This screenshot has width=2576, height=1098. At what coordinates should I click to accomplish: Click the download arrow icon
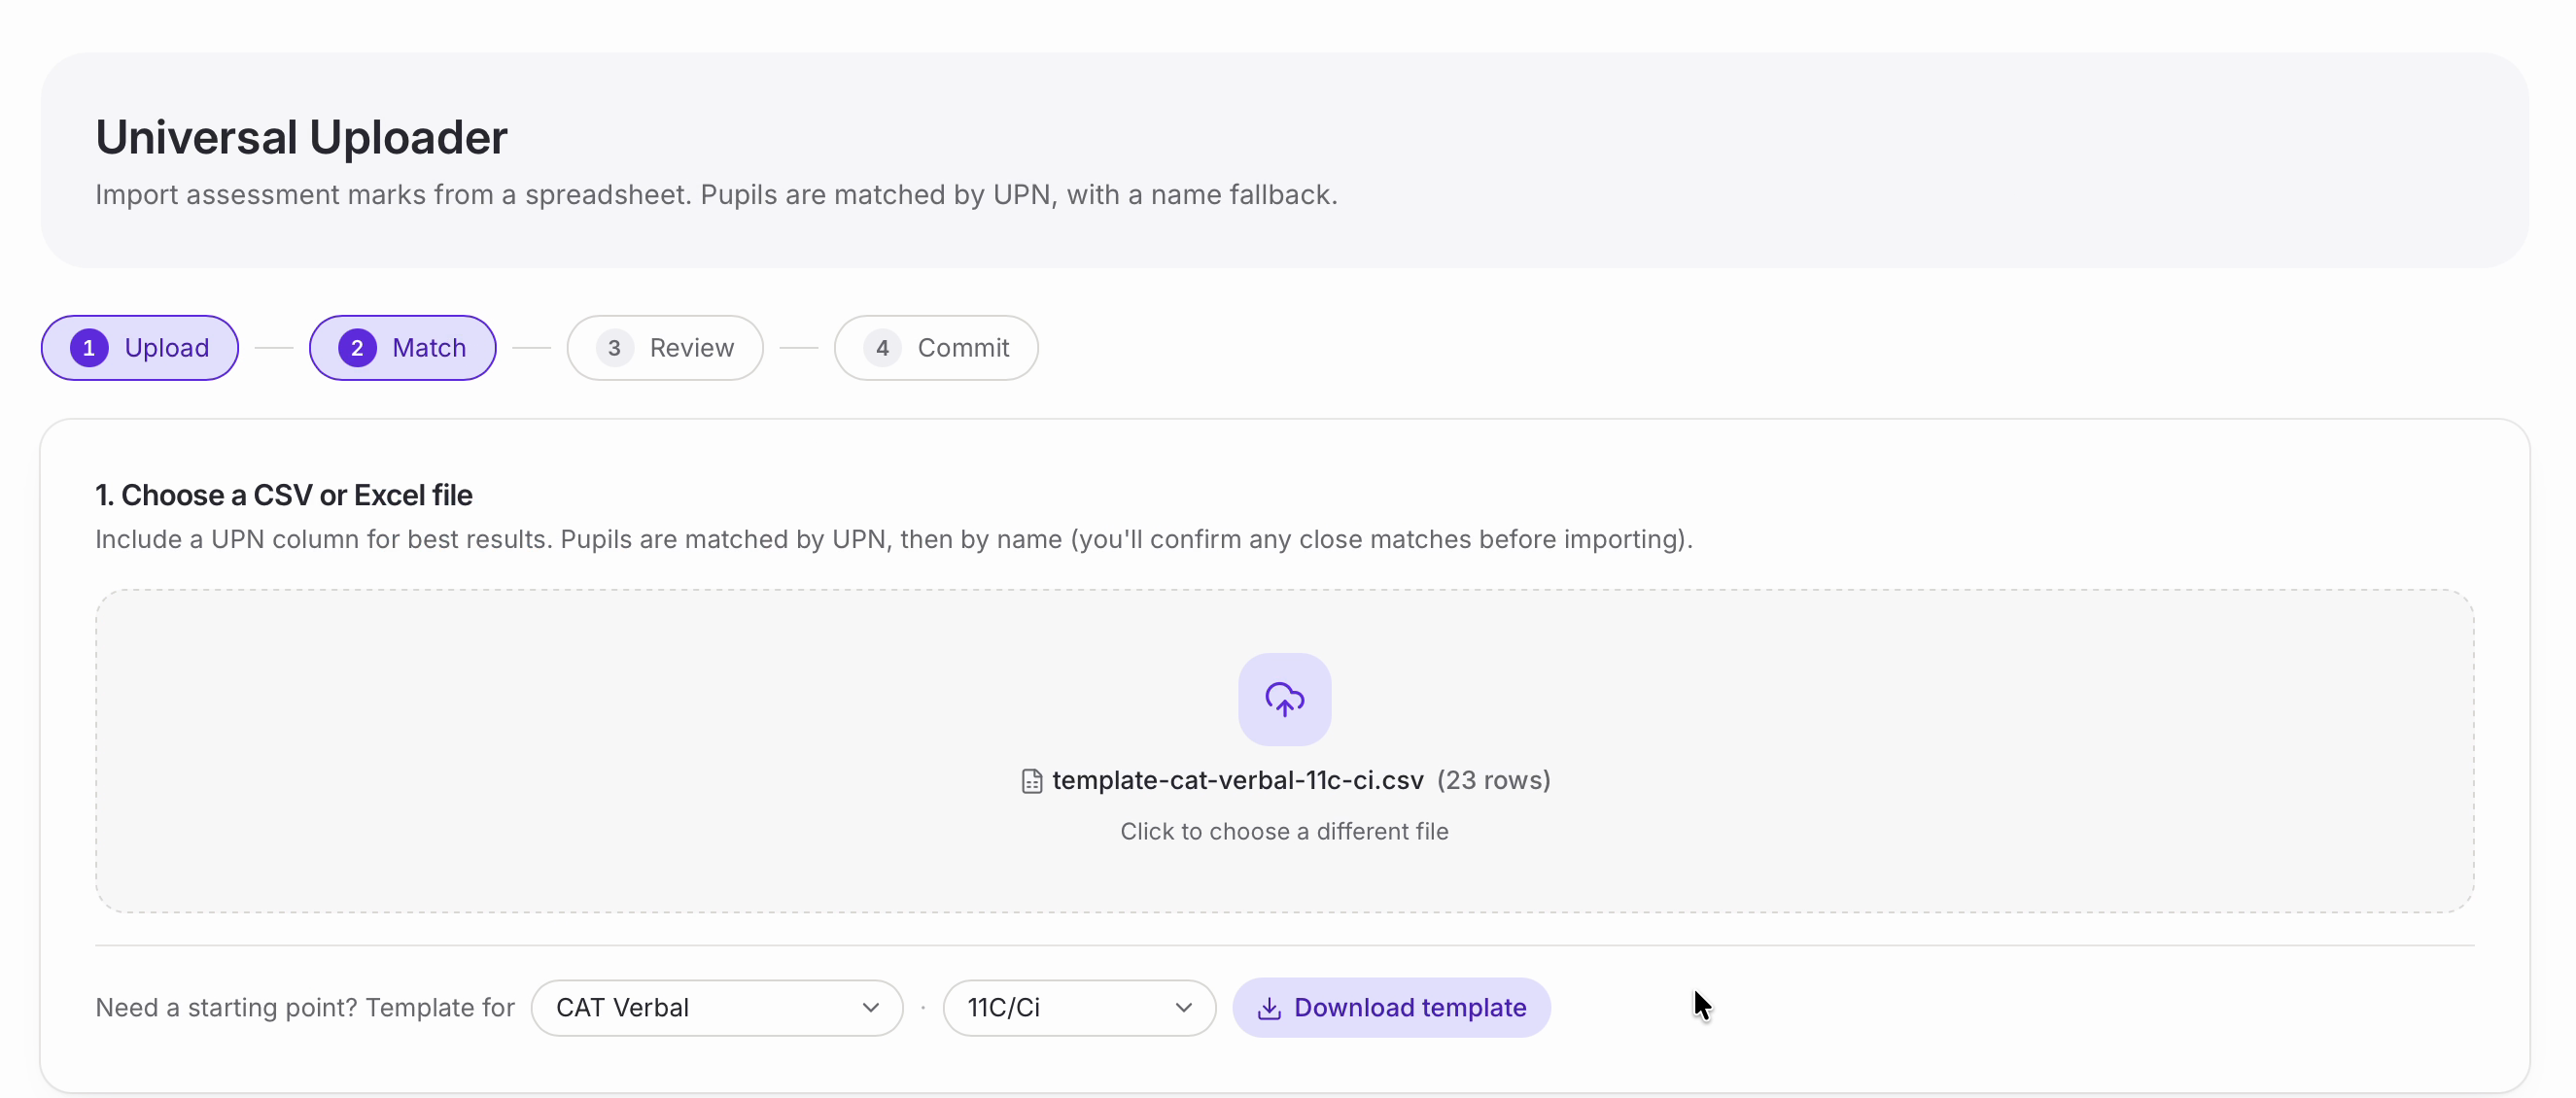(1269, 1008)
